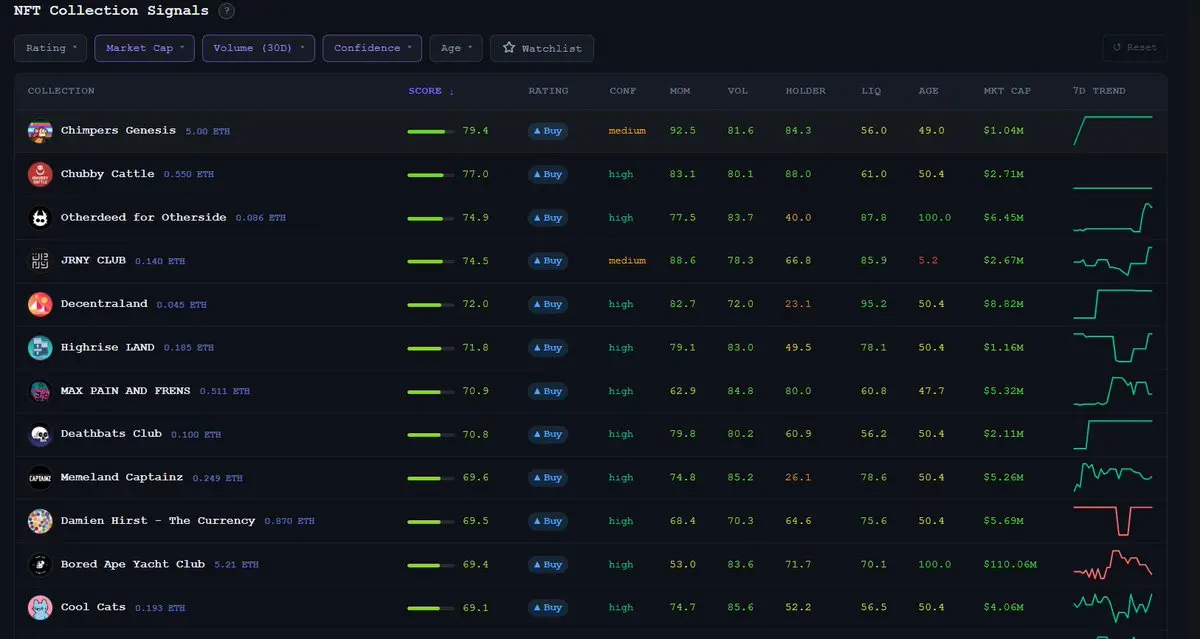Image resolution: width=1200 pixels, height=639 pixels.
Task: Sort by the COLLECTION column header
Action: (x=61, y=91)
